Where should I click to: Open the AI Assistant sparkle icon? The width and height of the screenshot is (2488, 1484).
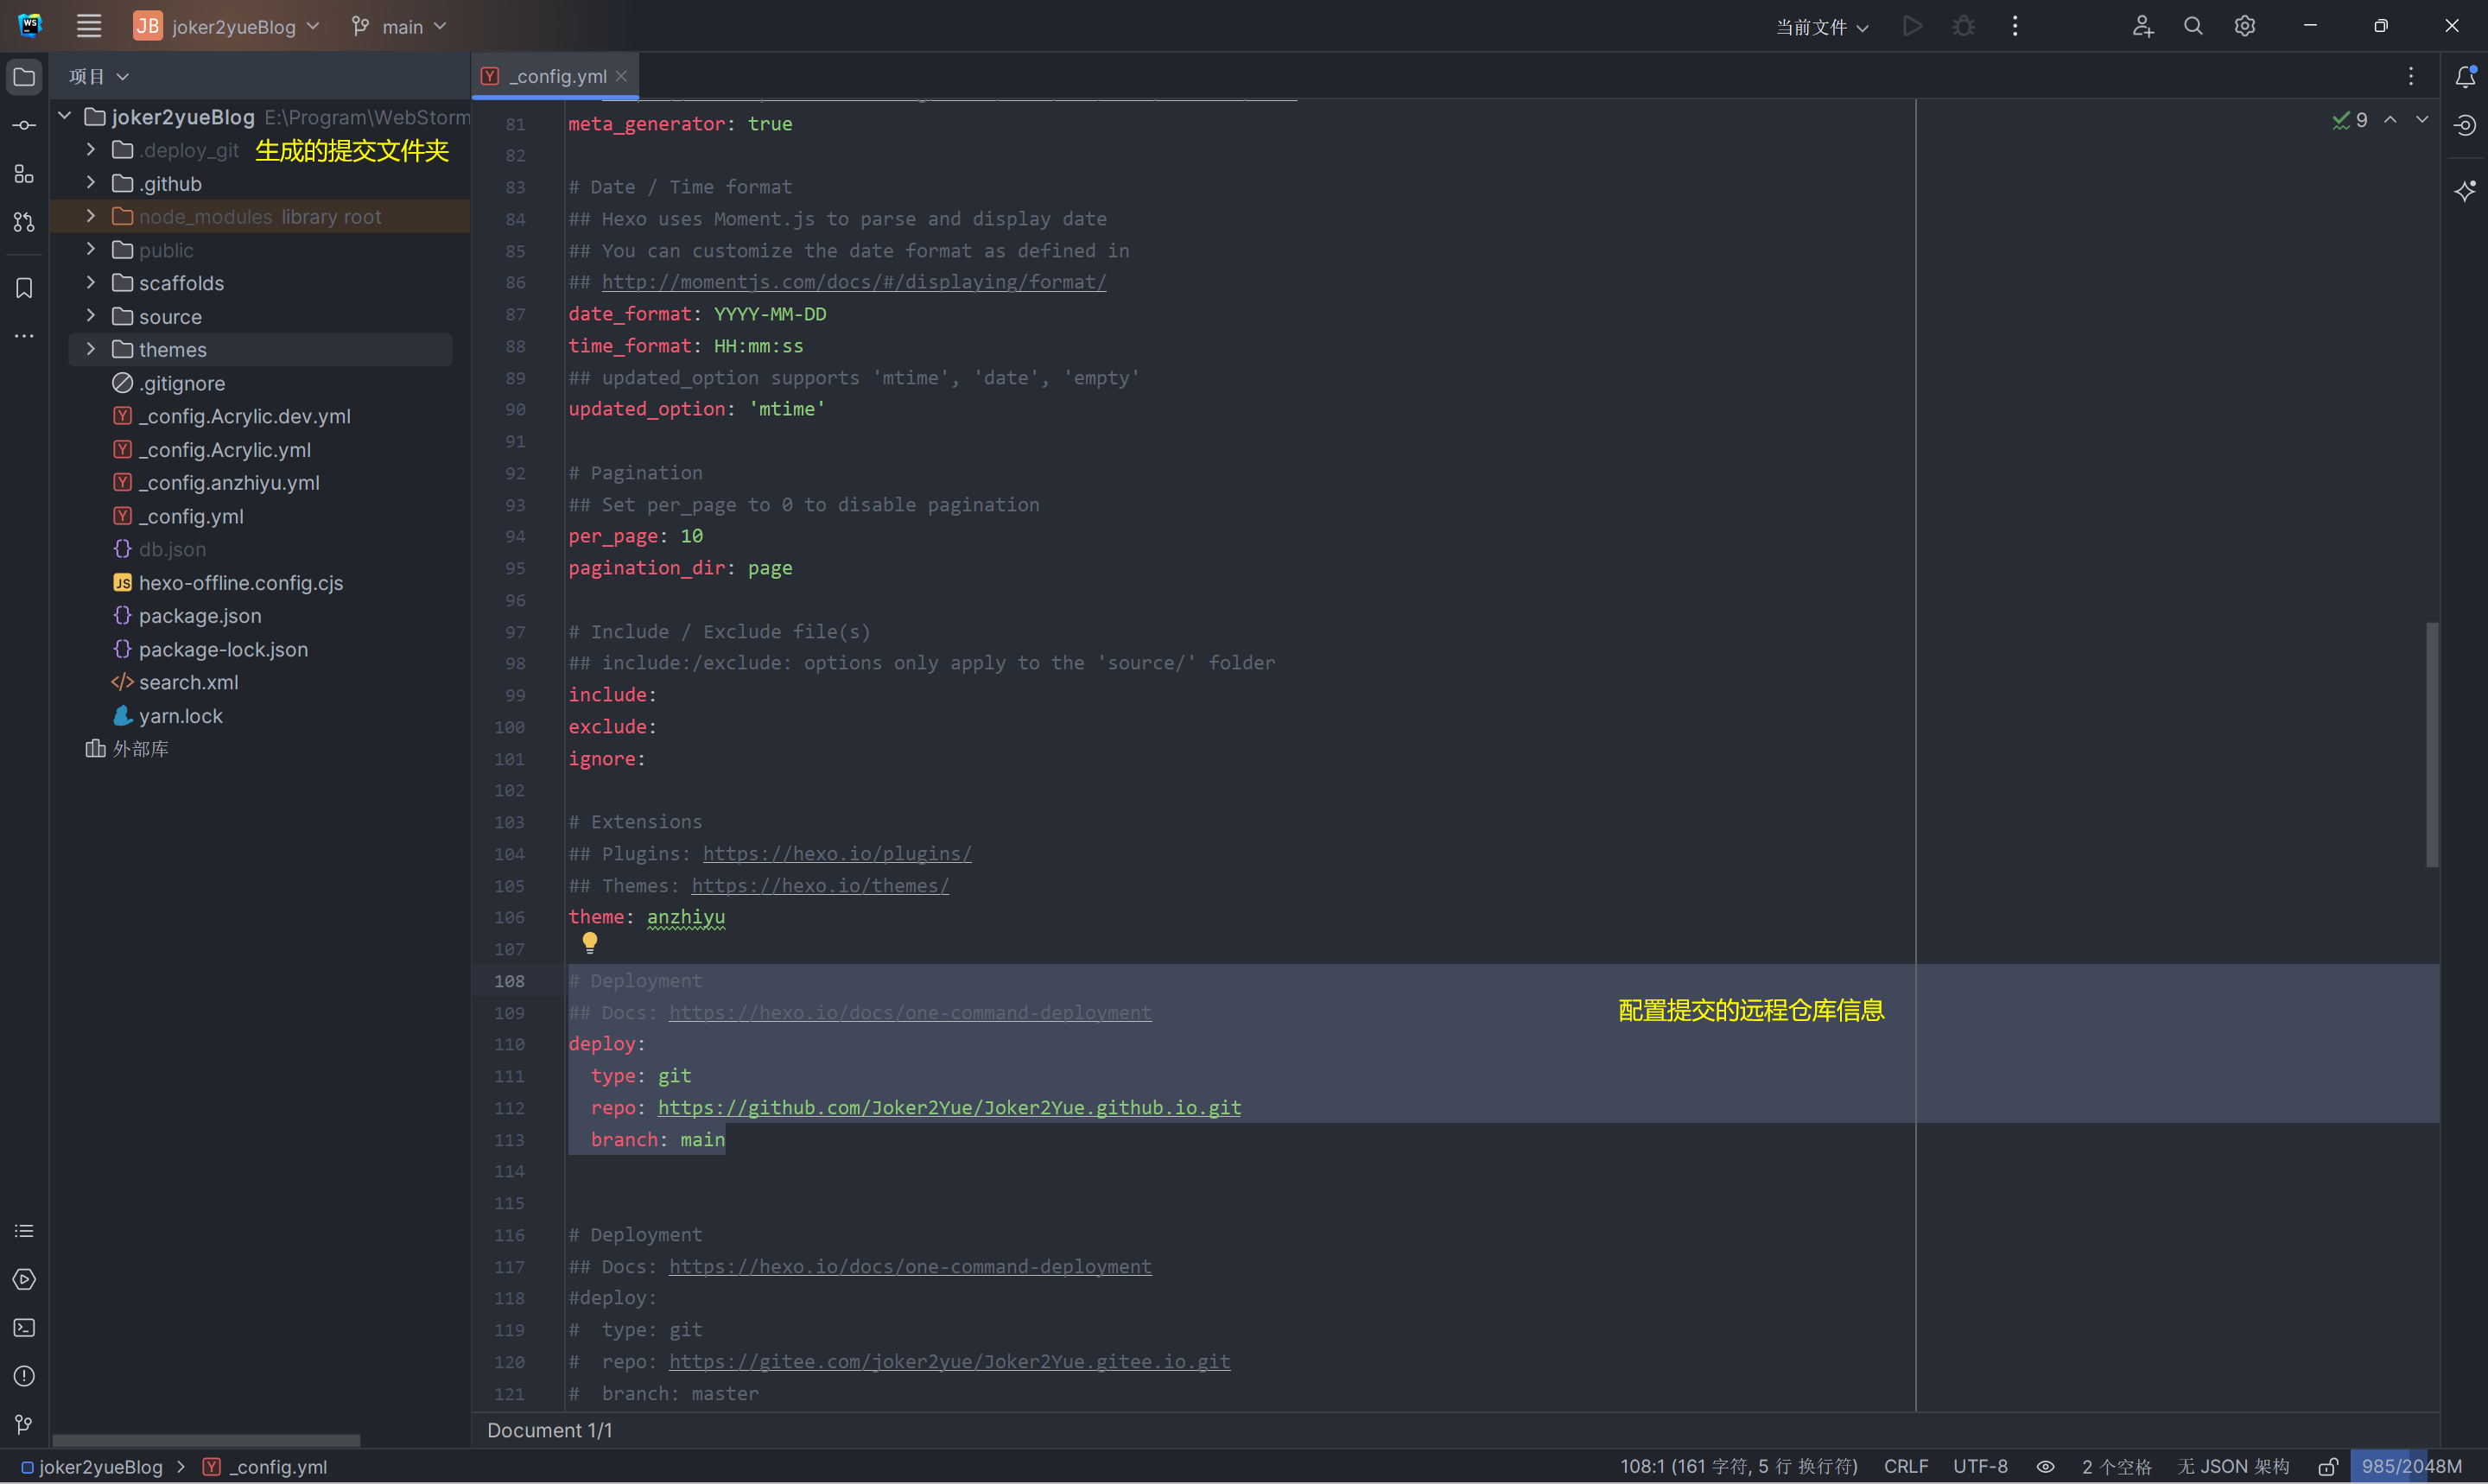2465,190
